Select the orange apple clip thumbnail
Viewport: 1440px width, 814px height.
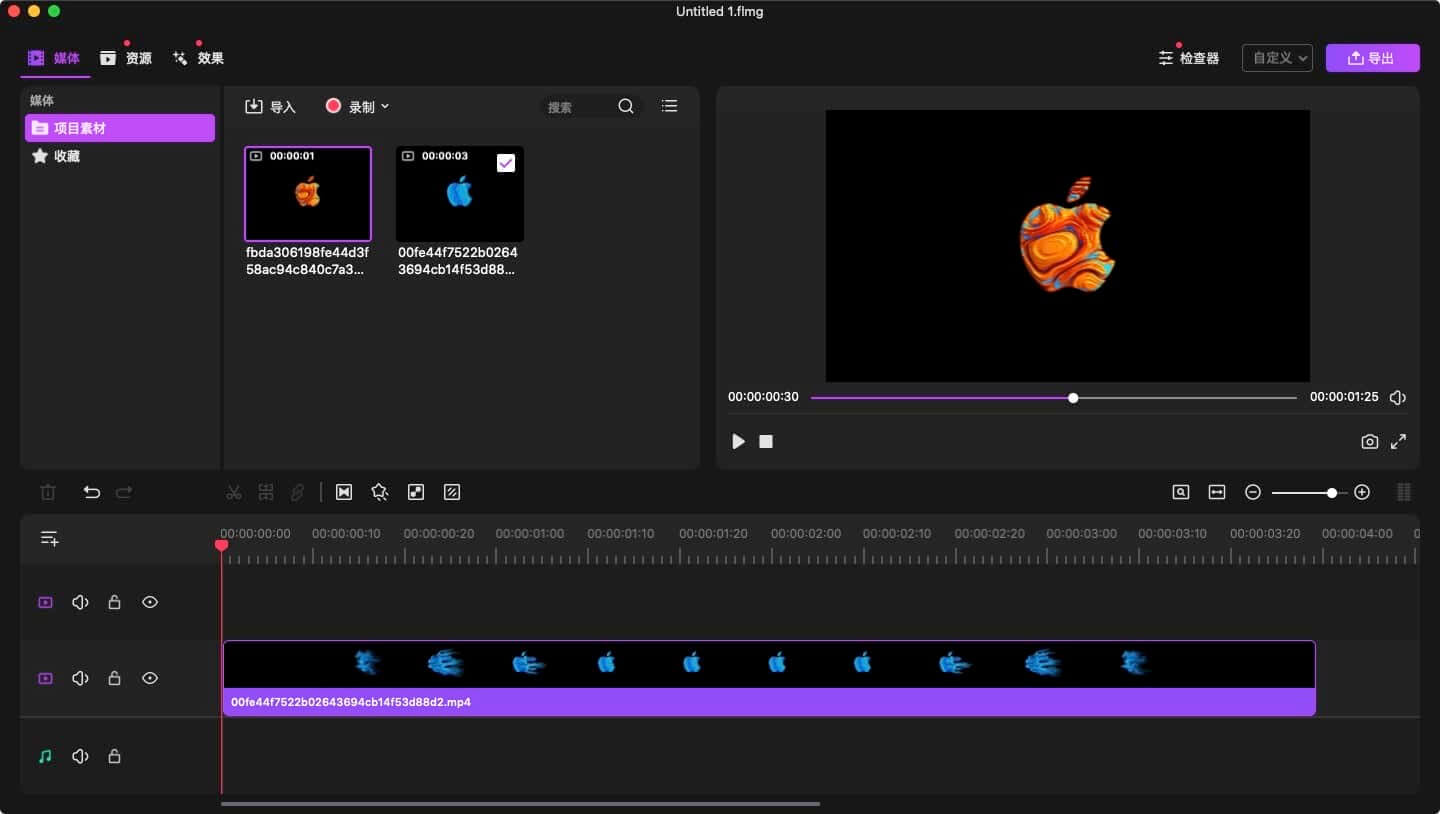308,194
